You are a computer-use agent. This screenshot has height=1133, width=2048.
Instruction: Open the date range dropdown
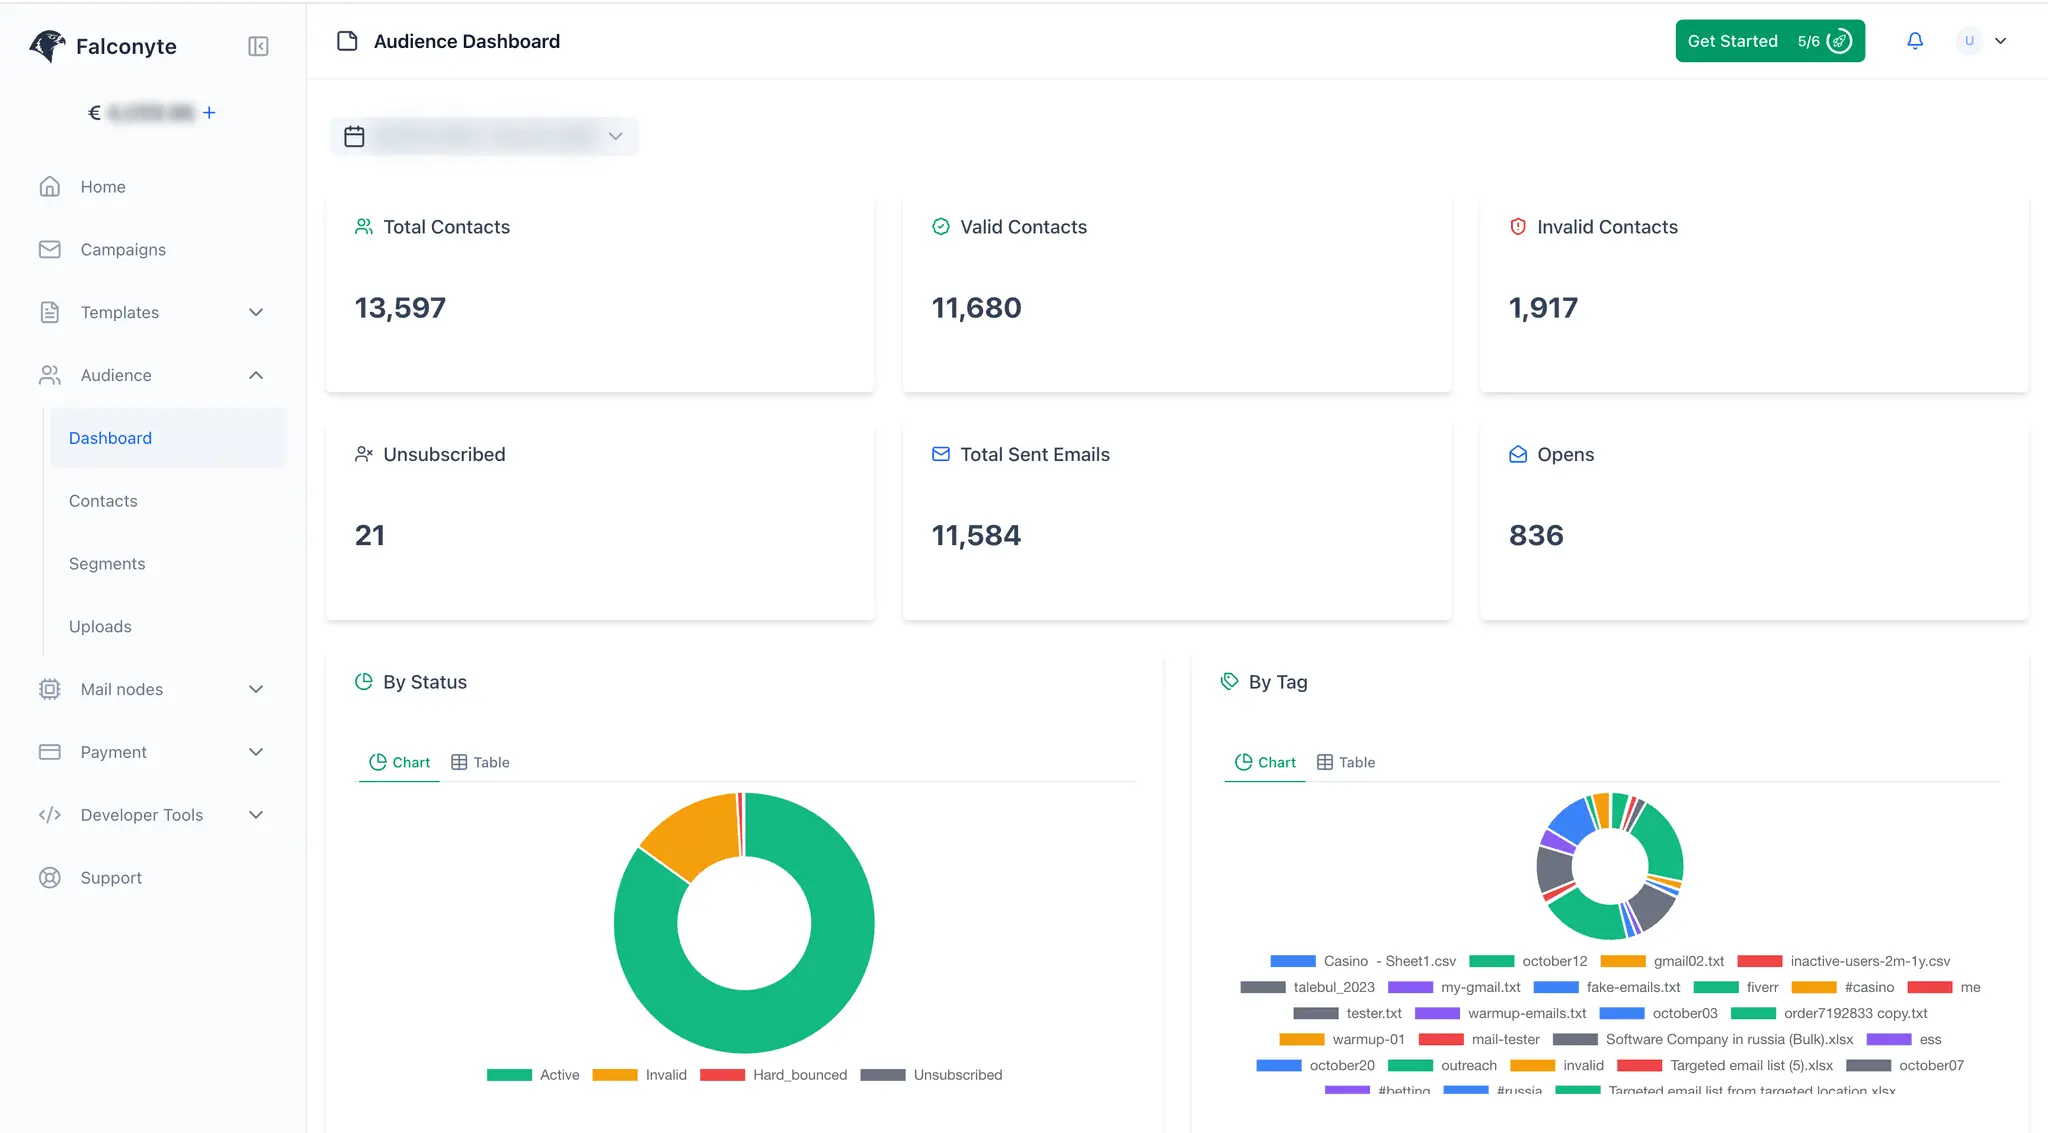484,136
